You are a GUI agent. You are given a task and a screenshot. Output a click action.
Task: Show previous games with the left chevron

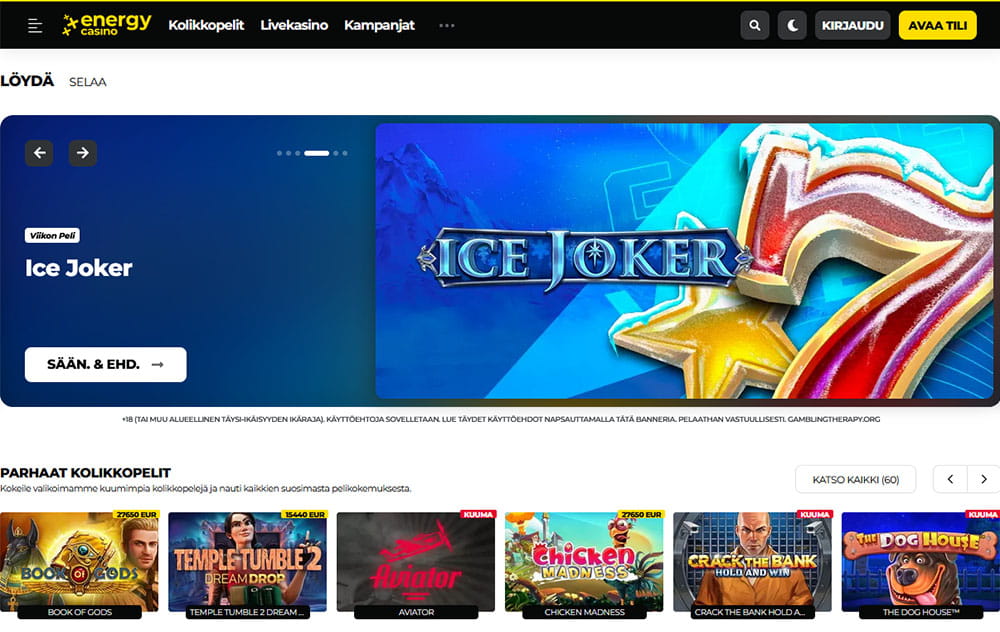tap(950, 480)
